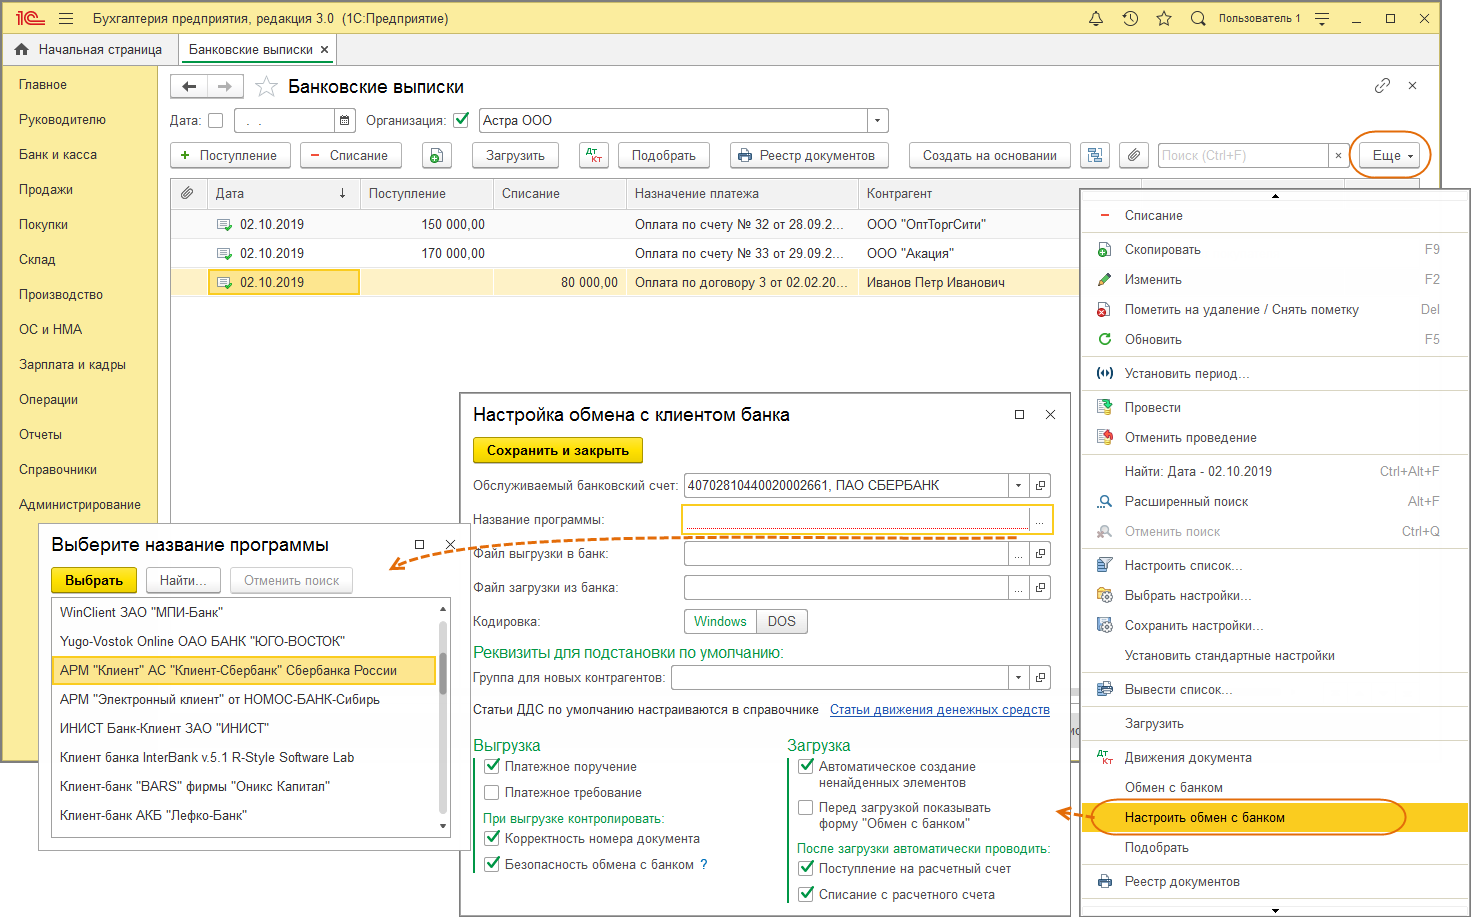Sort by the Дата column header
Screen dimensions: 1472x918
pos(283,193)
